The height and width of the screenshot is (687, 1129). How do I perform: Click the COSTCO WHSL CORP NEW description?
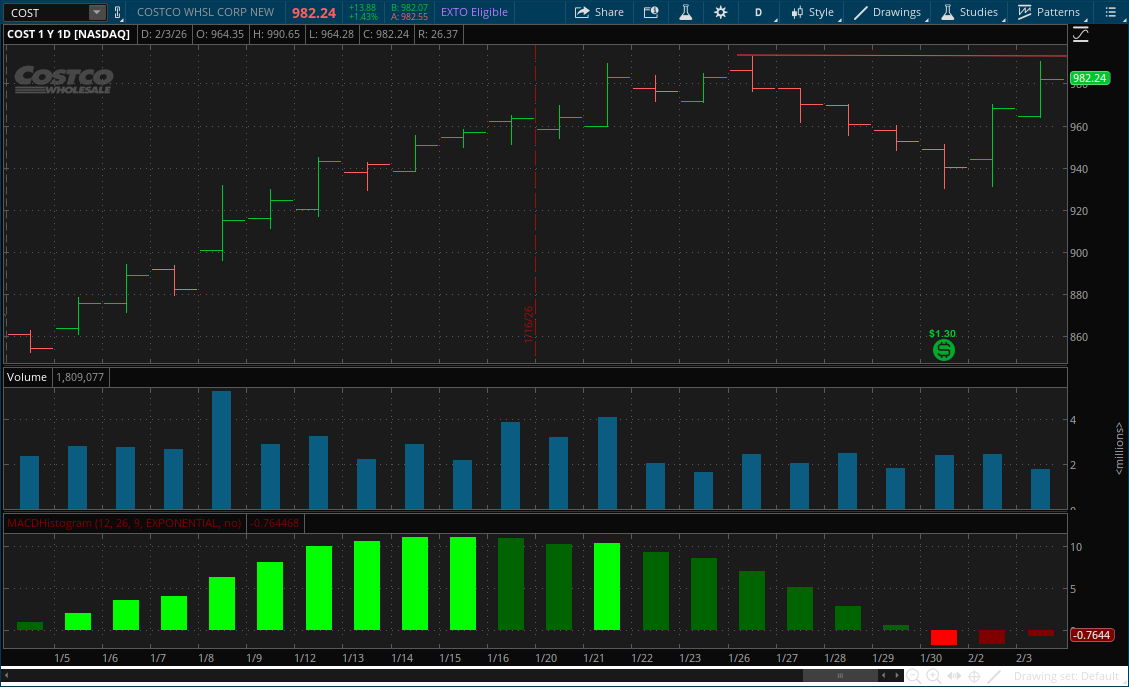(x=205, y=12)
